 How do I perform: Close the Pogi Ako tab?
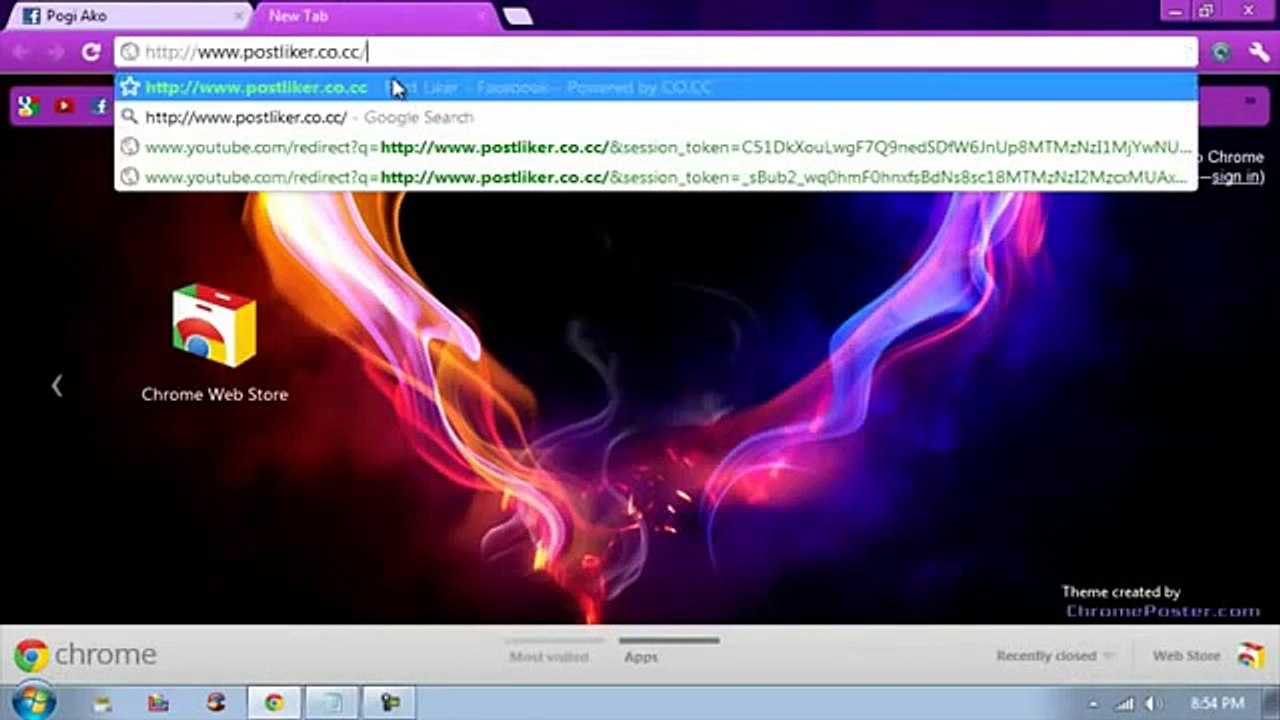point(238,17)
